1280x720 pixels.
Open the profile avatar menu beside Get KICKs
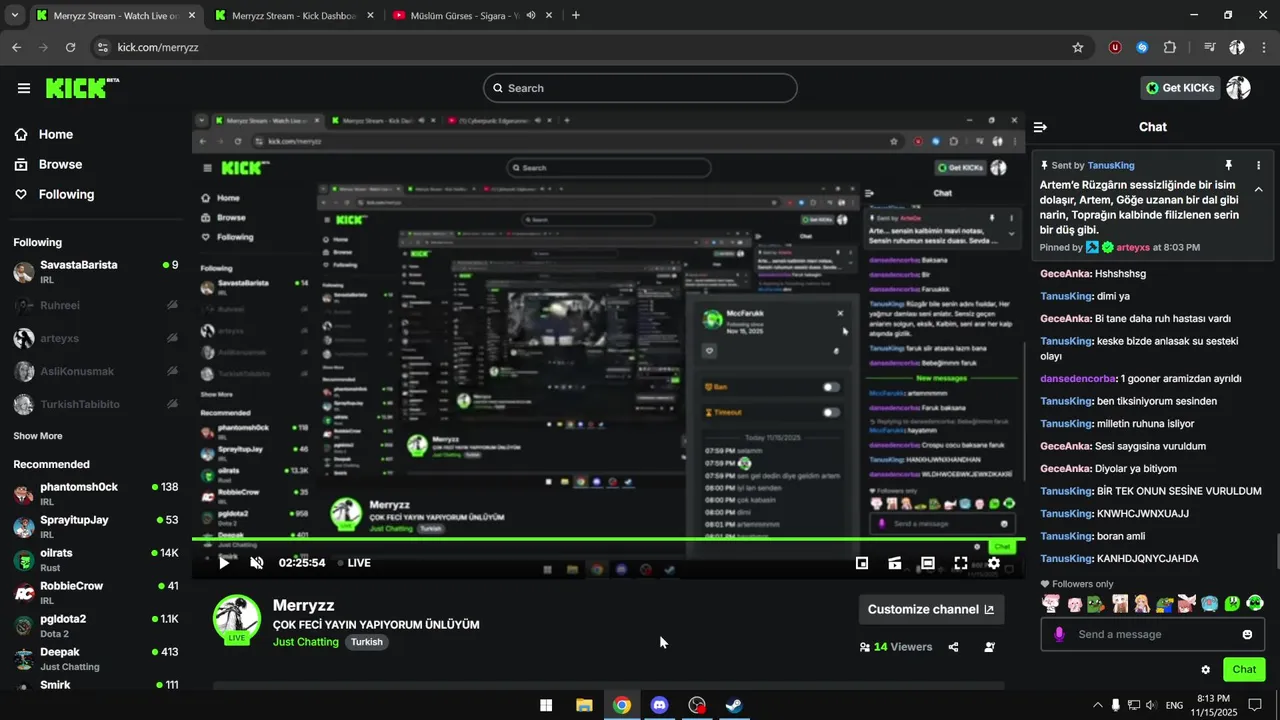[x=1239, y=88]
